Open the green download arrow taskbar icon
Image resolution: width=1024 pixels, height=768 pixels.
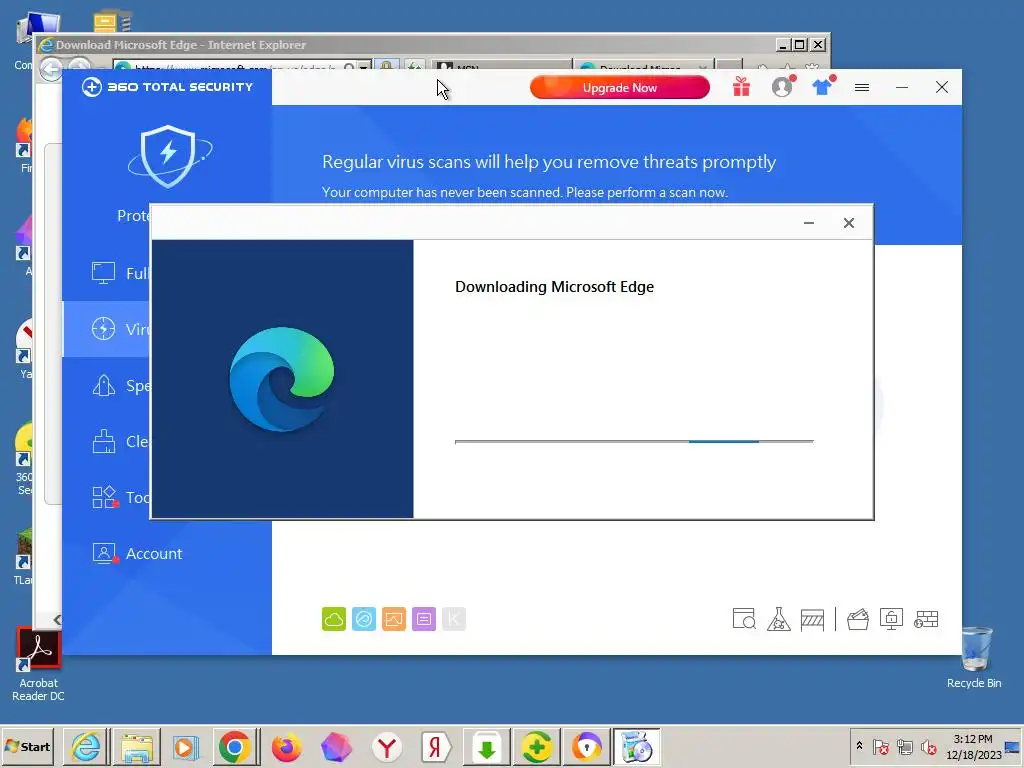(487, 746)
